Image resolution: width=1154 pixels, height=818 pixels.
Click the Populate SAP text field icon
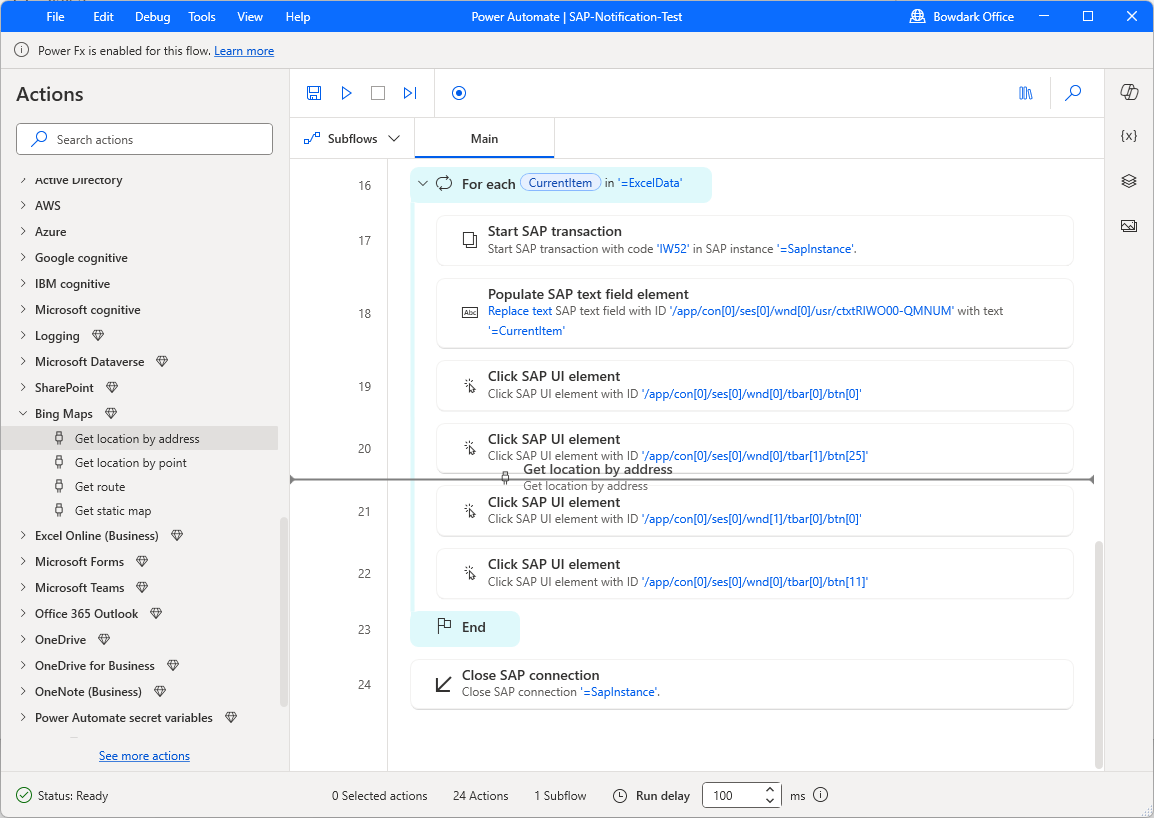(x=470, y=312)
